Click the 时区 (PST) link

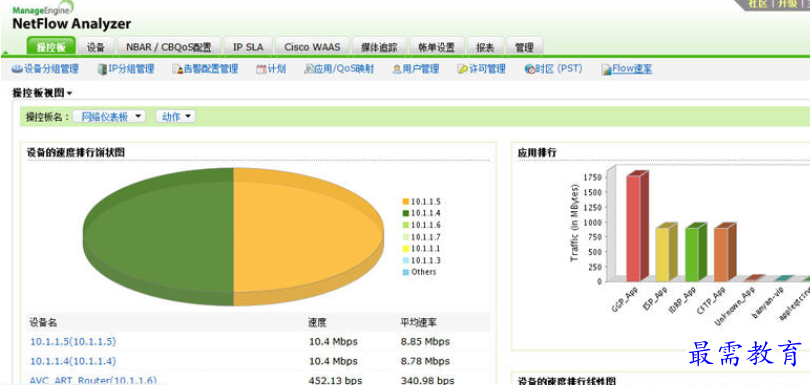click(559, 69)
